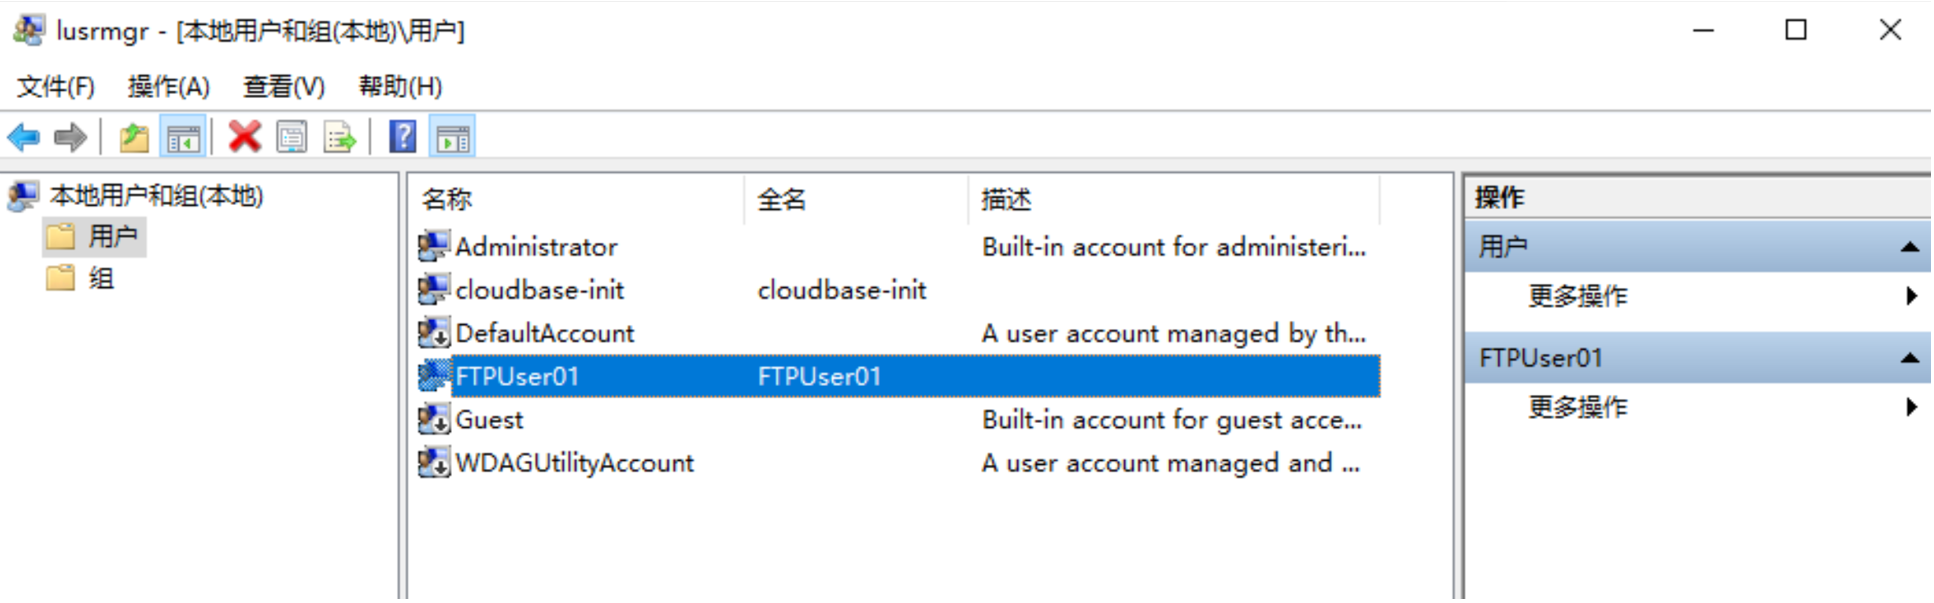Go forward with the gray right arrow
This screenshot has width=1934, height=603.
[70, 137]
